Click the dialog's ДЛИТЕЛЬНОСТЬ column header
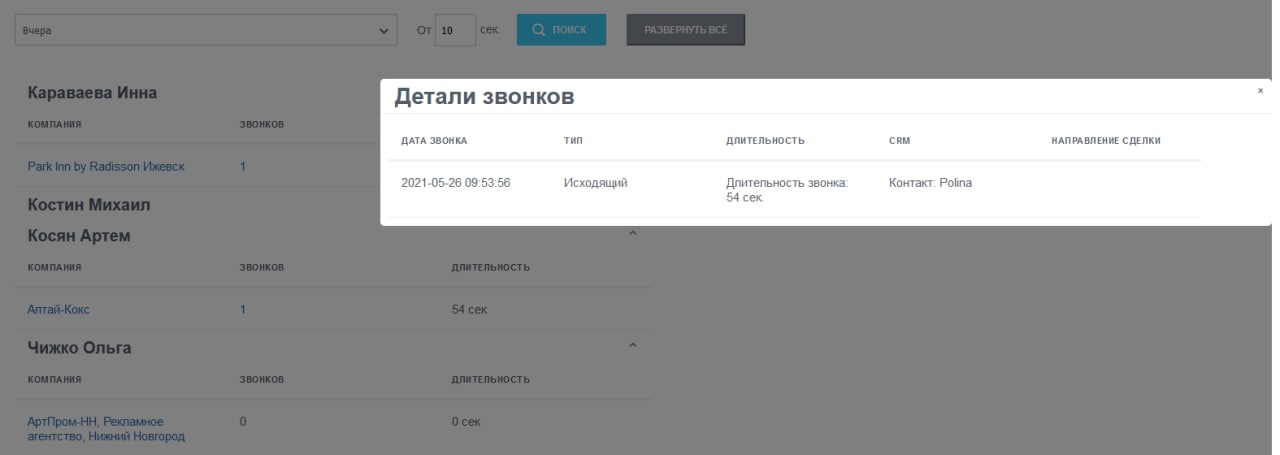This screenshot has width=1280, height=455. pos(766,141)
